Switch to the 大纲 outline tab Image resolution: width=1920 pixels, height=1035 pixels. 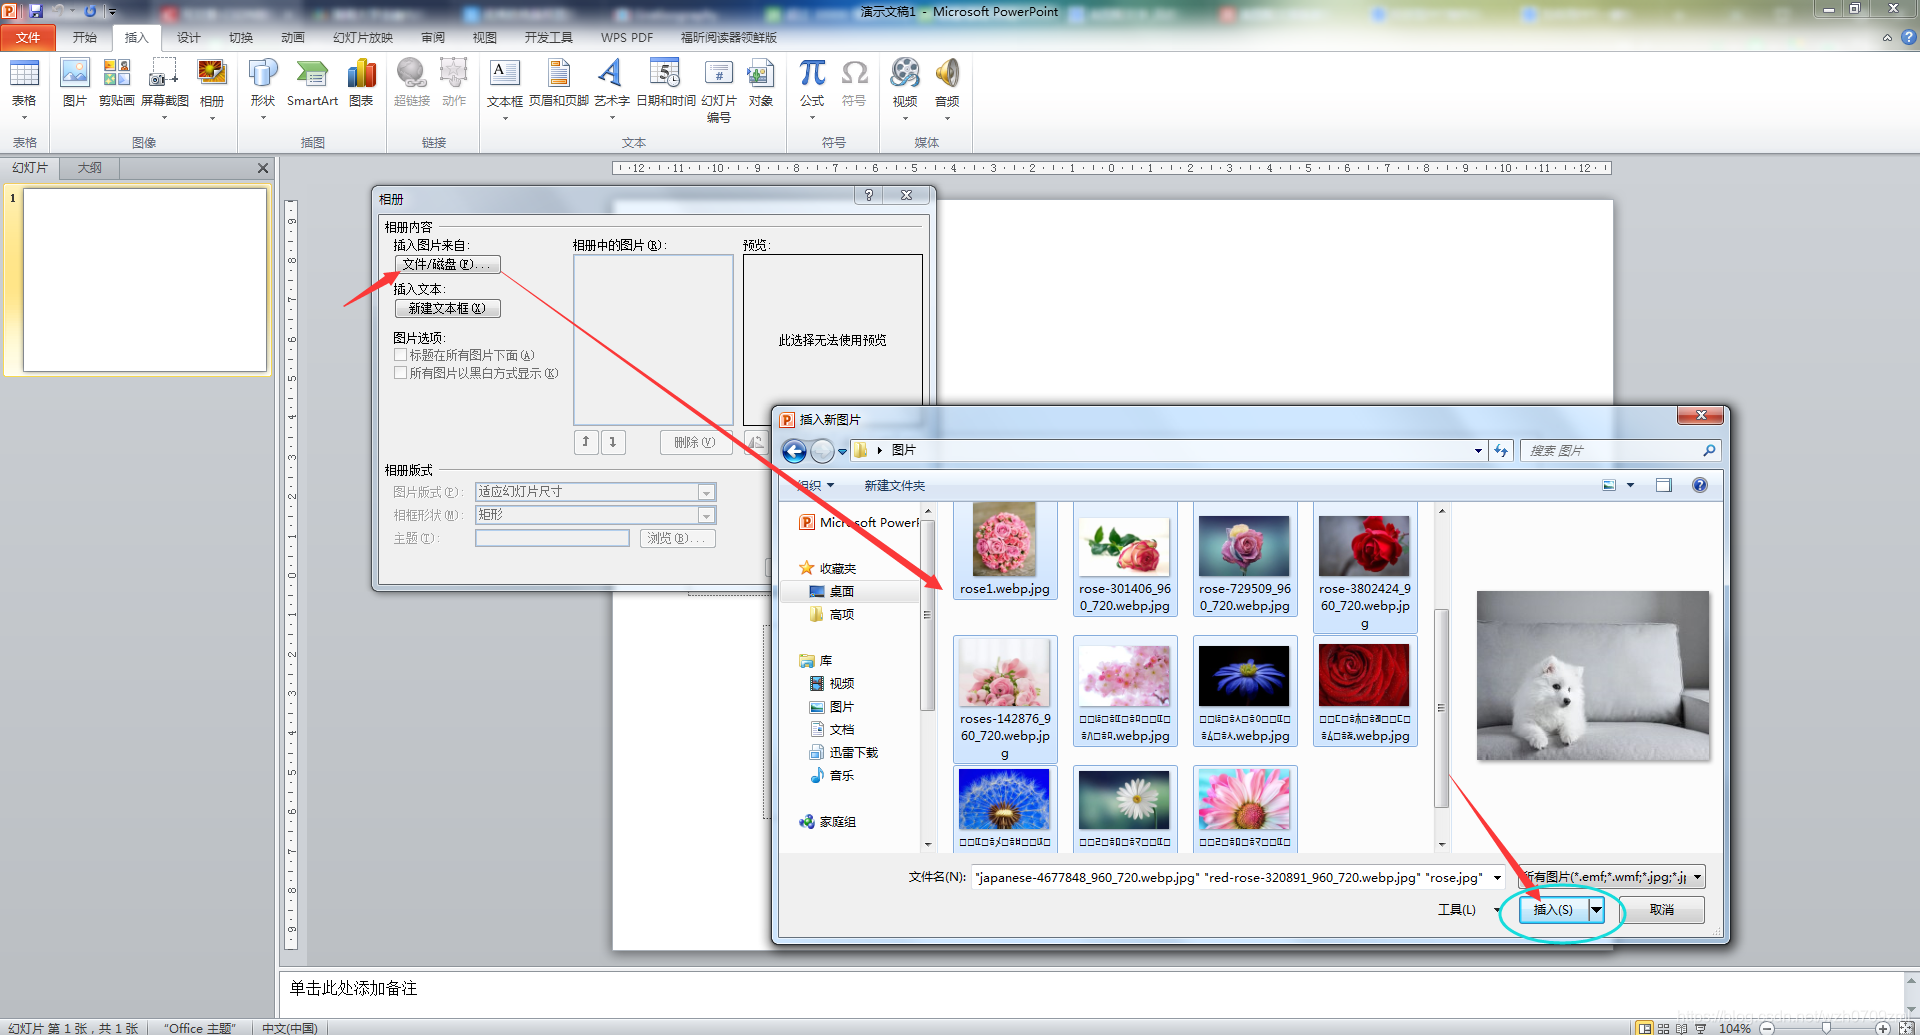[x=88, y=167]
